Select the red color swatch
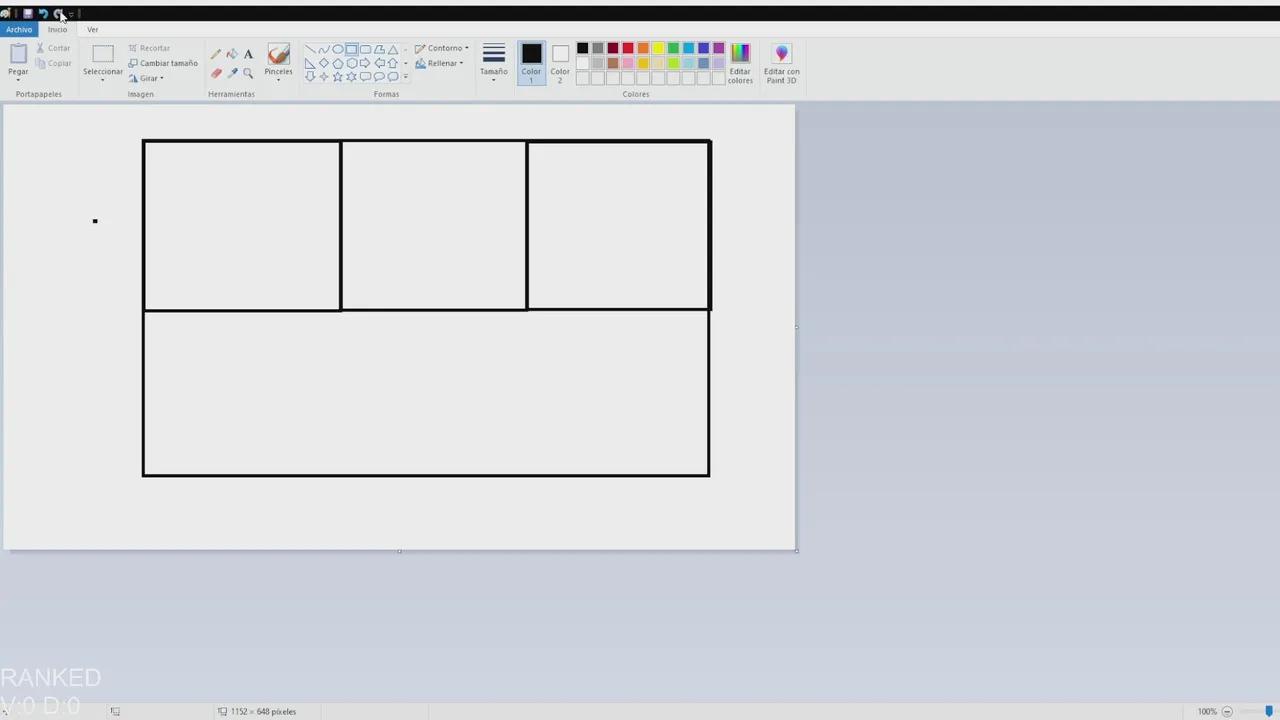 (627, 48)
